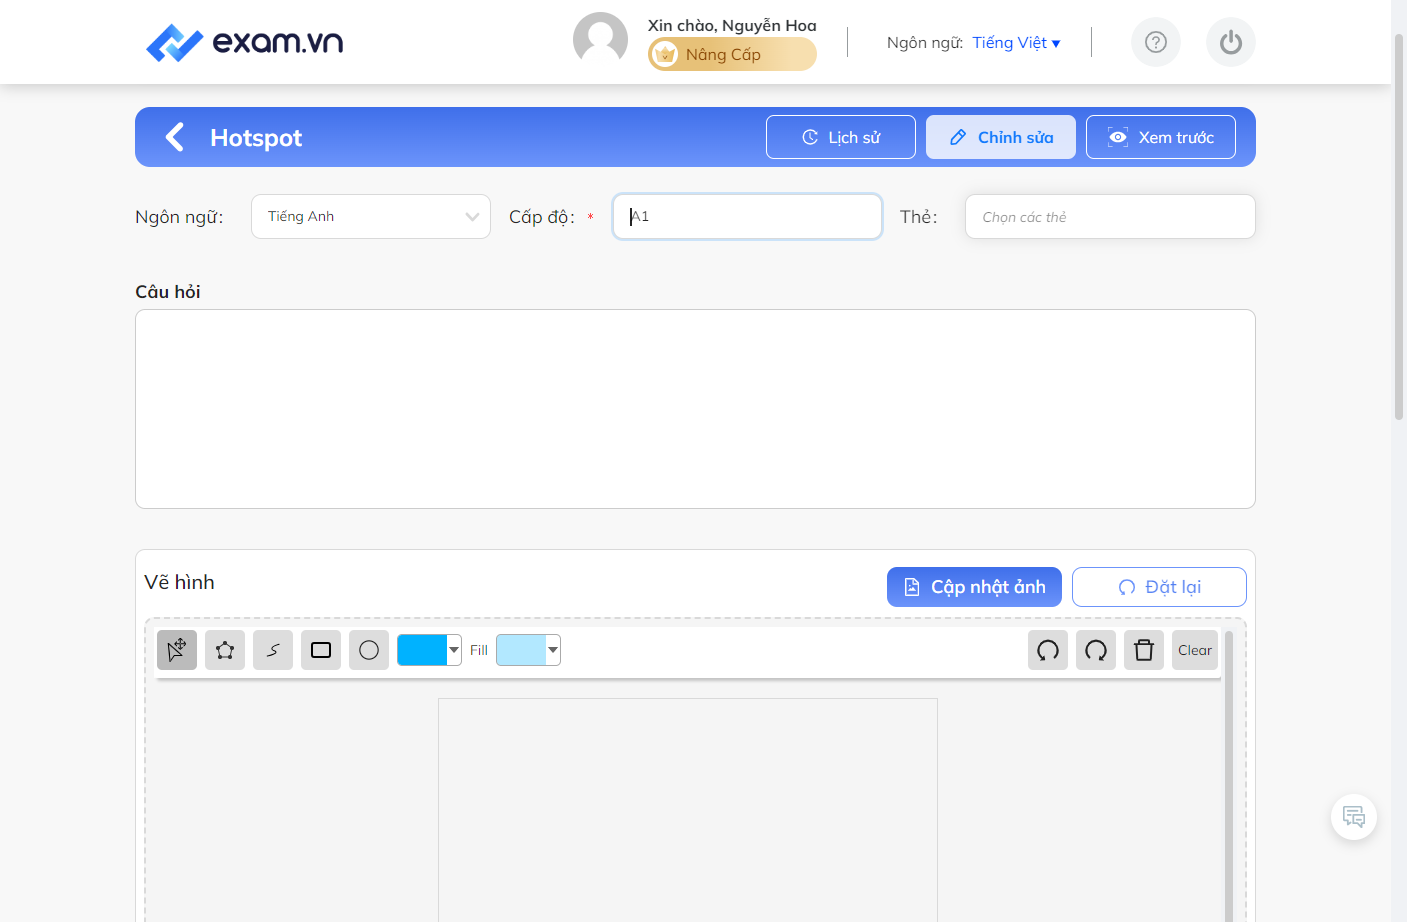This screenshot has height=922, width=1407.
Task: Expand the Tiếng Anh language select
Action: pyautogui.click(x=371, y=216)
